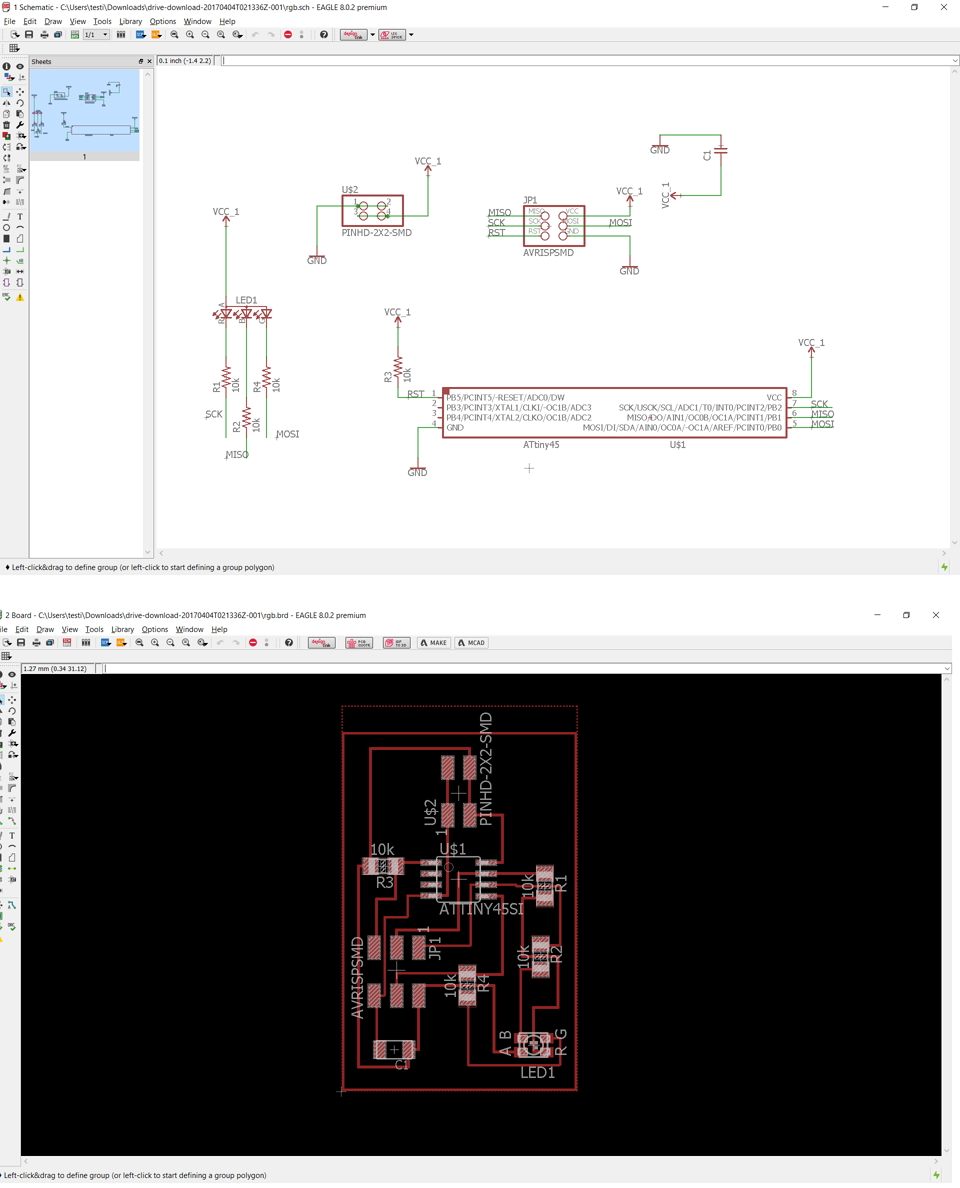Click the MCAD button in Board toolbar
The width and height of the screenshot is (960, 1188).
471,642
